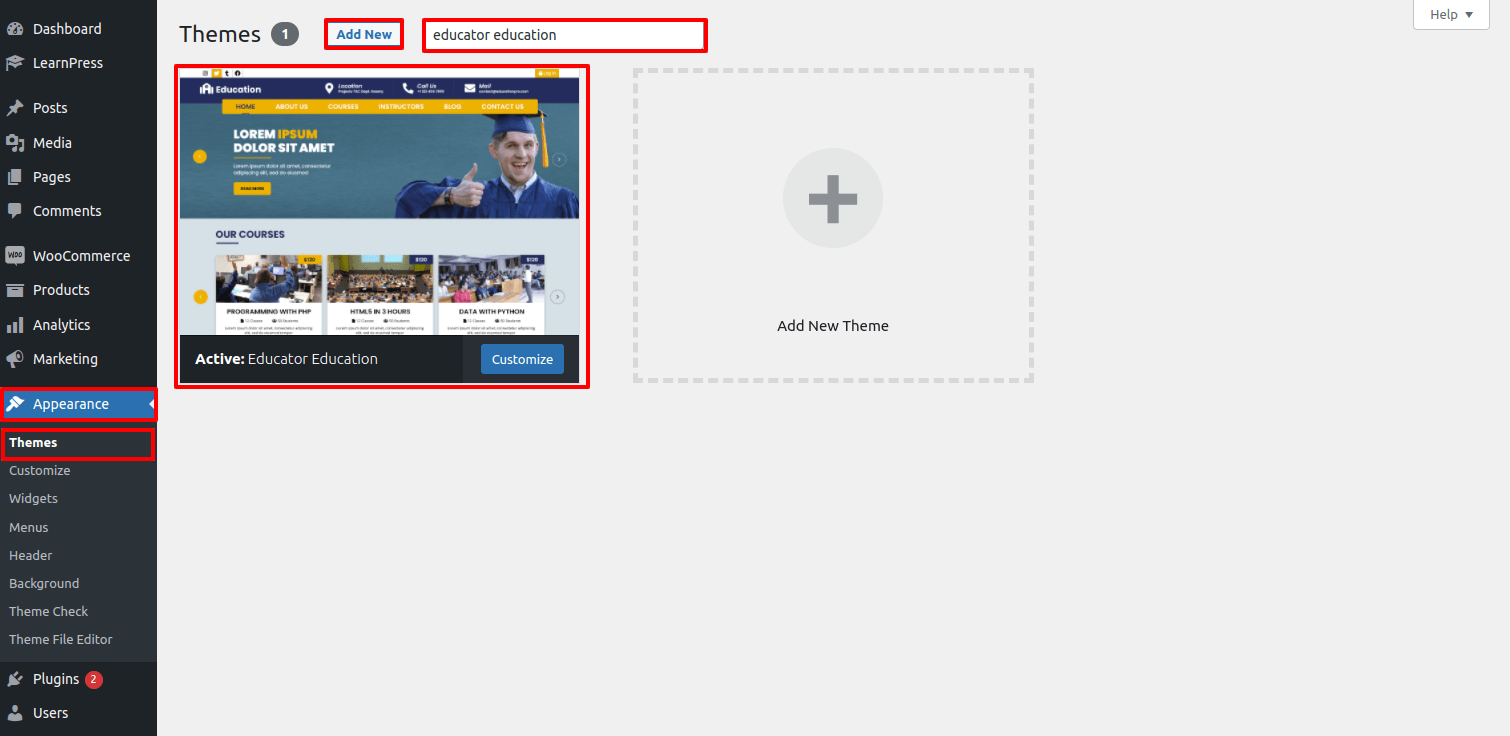The height and width of the screenshot is (736, 1510).
Task: Click the Dashboard gauge icon
Action: tap(15, 29)
